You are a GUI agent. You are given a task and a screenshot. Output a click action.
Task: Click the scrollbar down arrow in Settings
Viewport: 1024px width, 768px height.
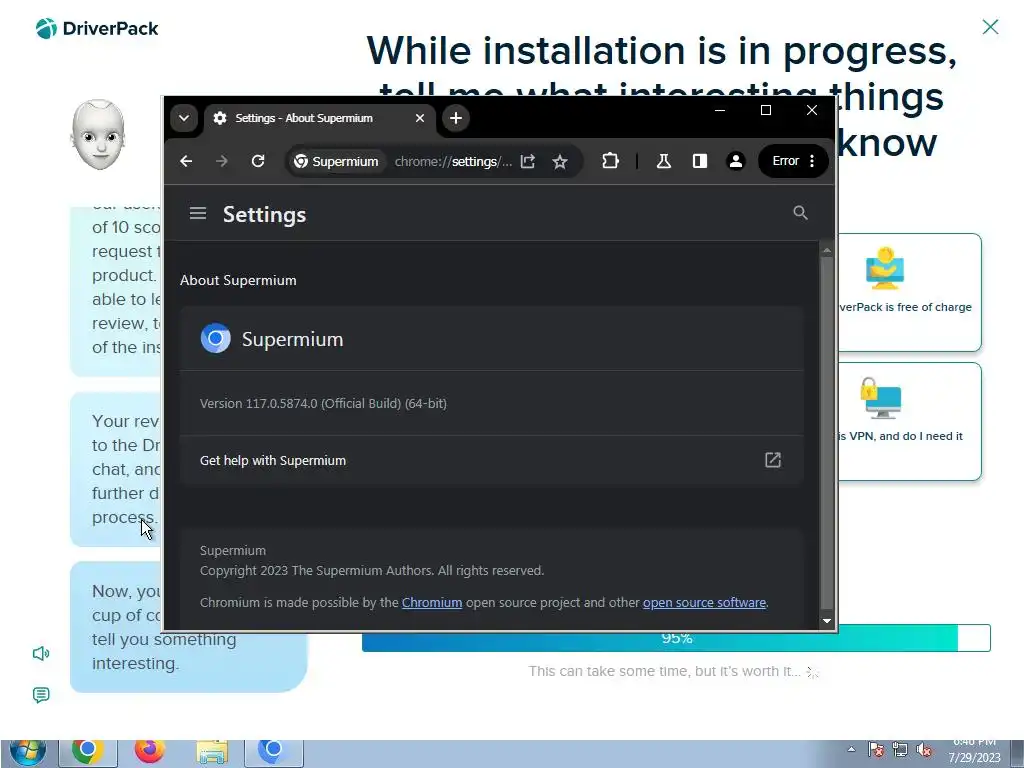coord(827,621)
